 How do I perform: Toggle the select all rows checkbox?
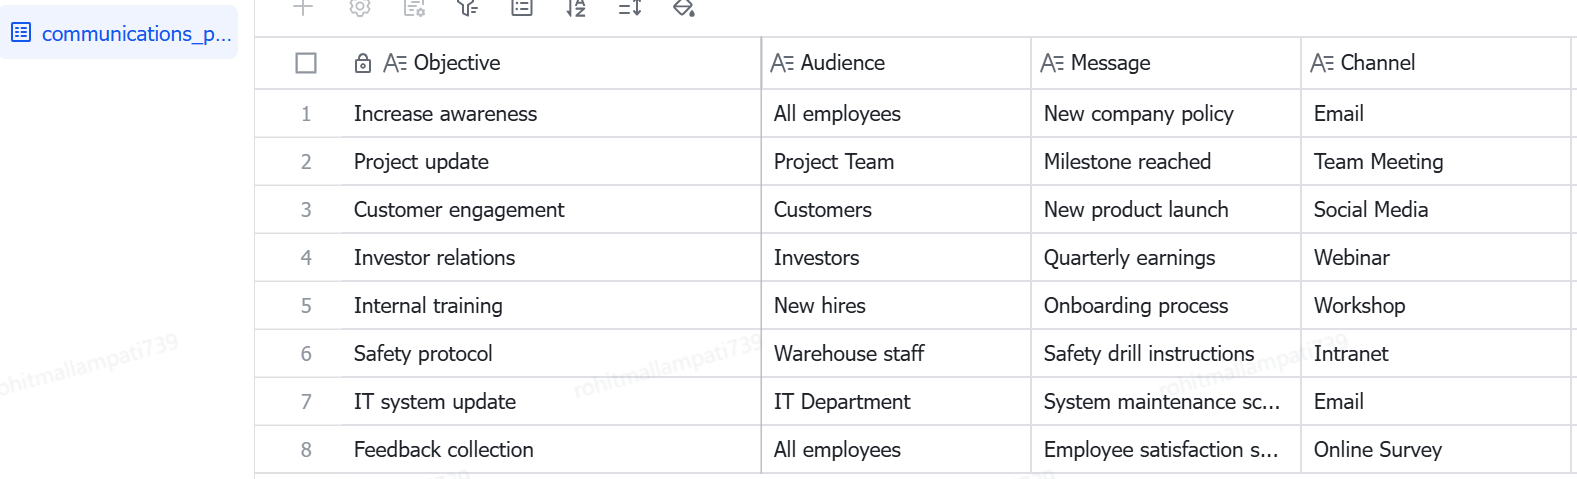pos(306,63)
